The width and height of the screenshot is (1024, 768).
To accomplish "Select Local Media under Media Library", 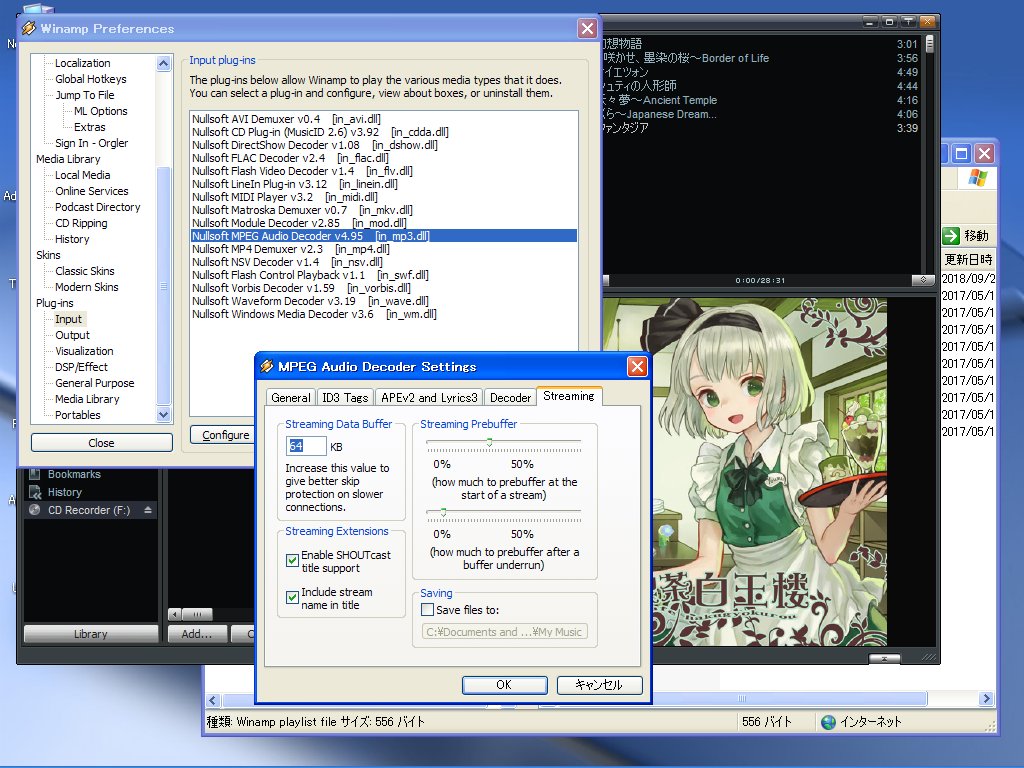I will tap(82, 175).
